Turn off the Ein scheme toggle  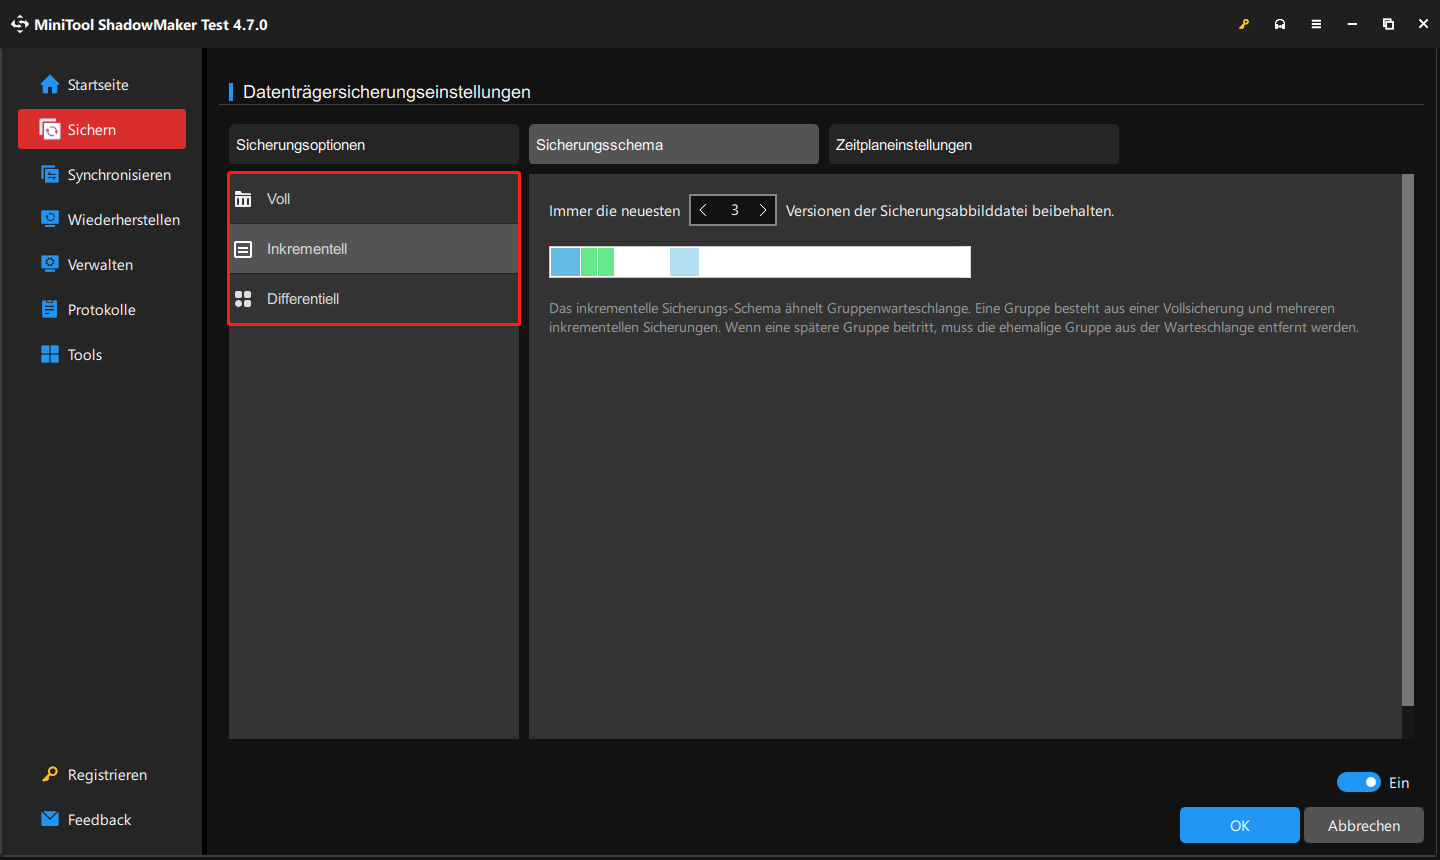tap(1359, 782)
